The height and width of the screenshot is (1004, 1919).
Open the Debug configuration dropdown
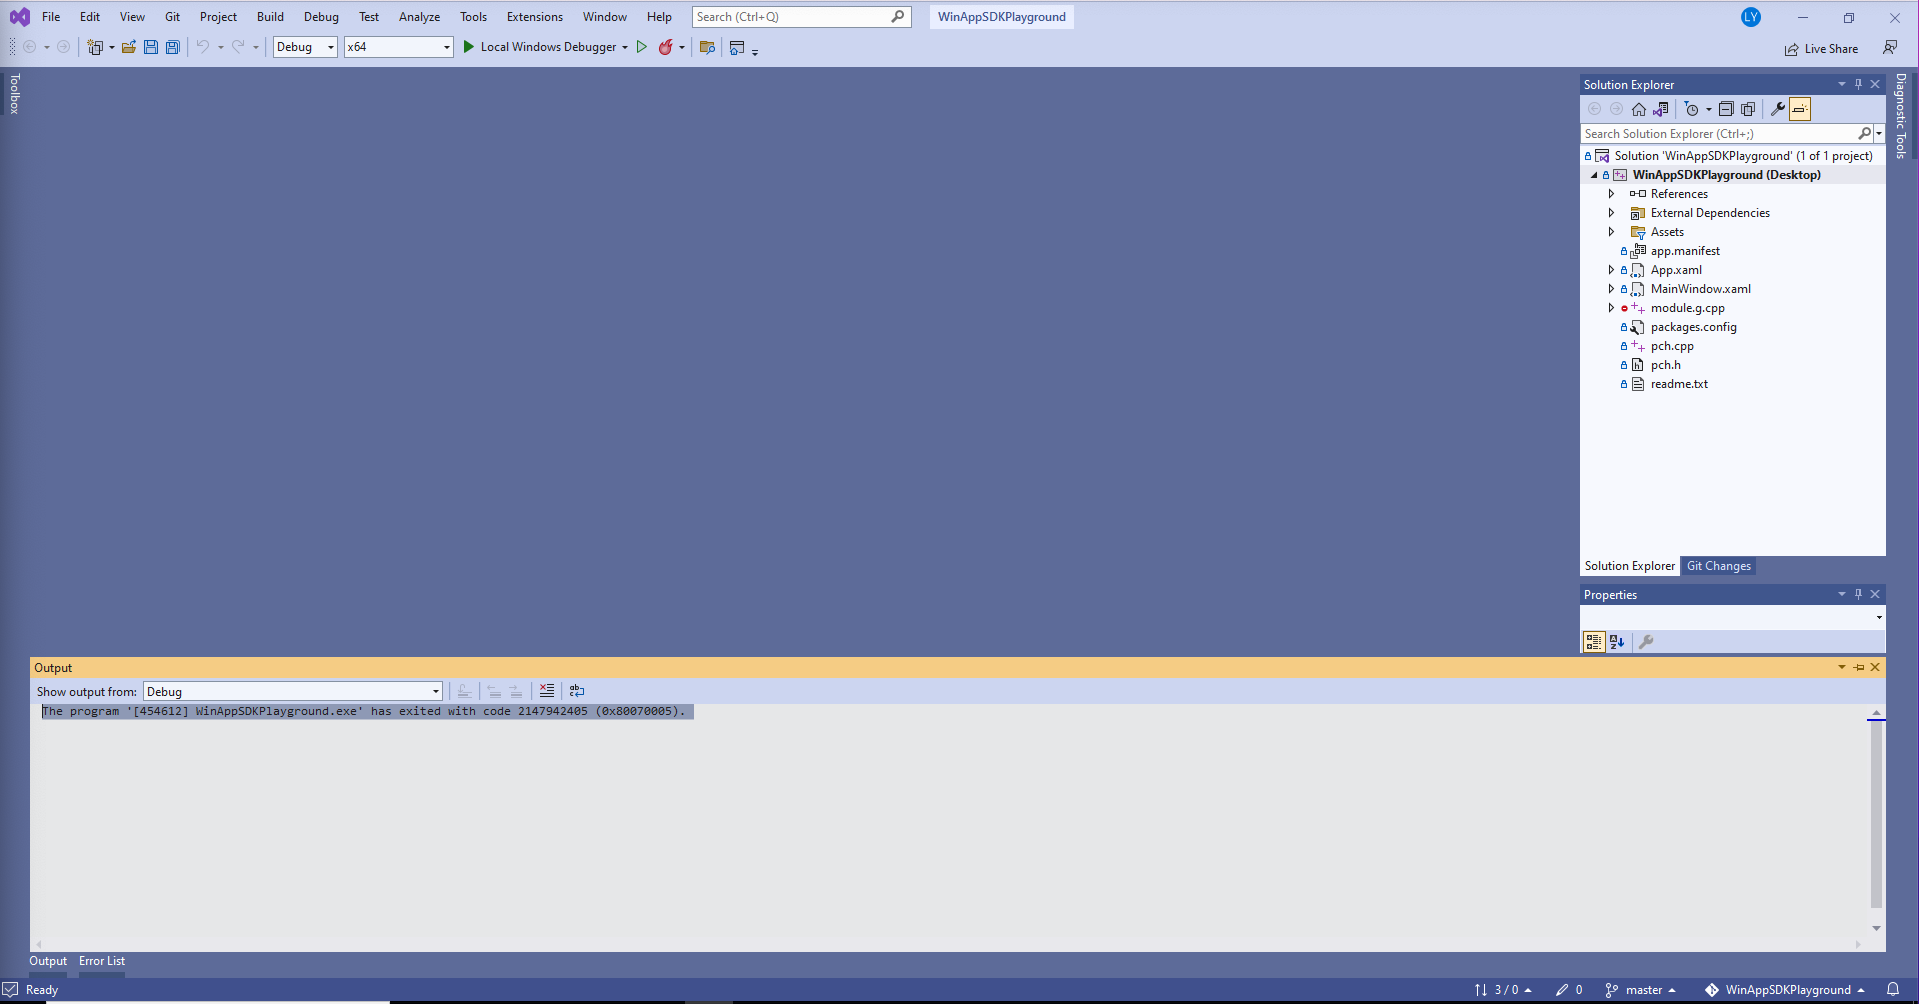tap(305, 47)
